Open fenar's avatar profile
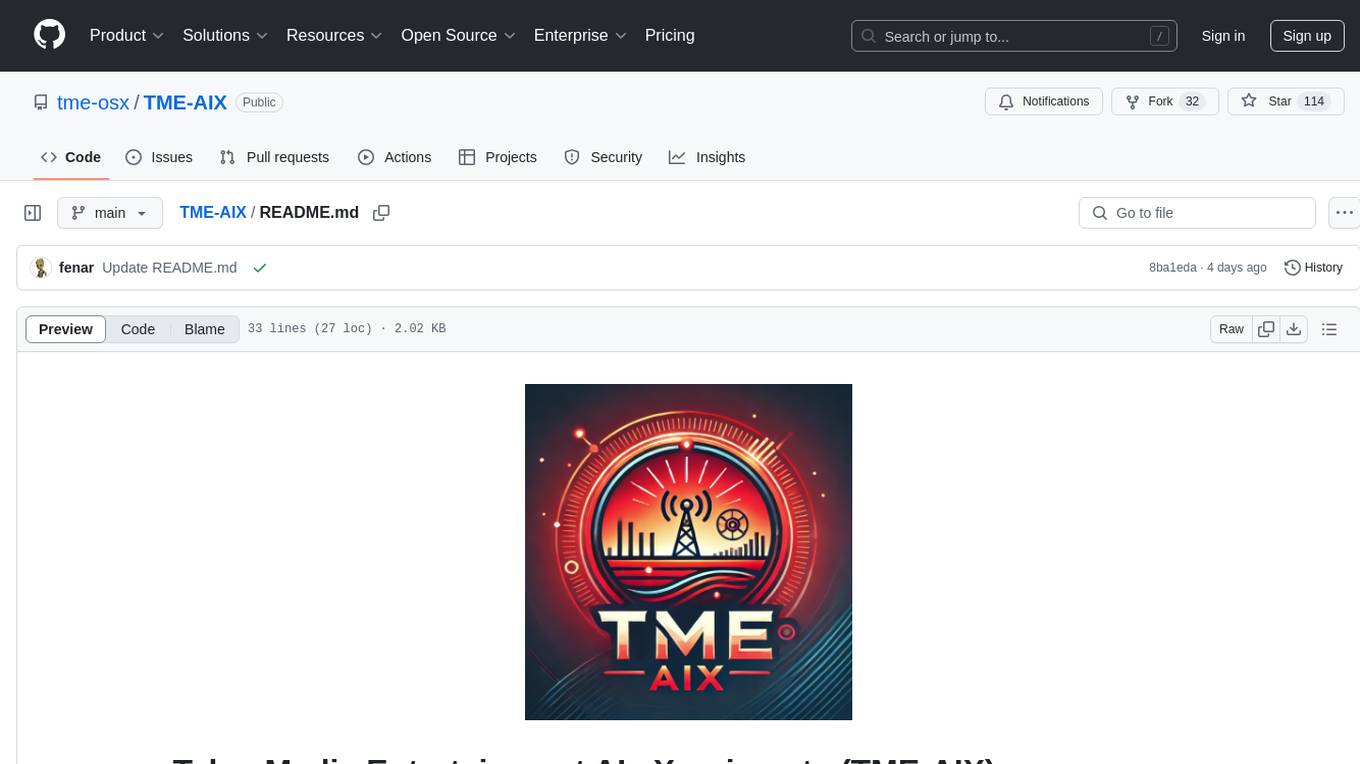Screen dimensions: 1360x764 point(41,267)
